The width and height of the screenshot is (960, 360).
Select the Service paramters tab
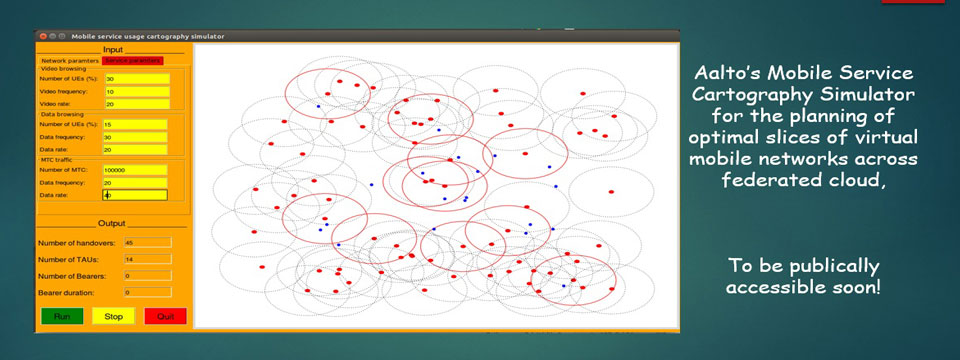(132, 61)
